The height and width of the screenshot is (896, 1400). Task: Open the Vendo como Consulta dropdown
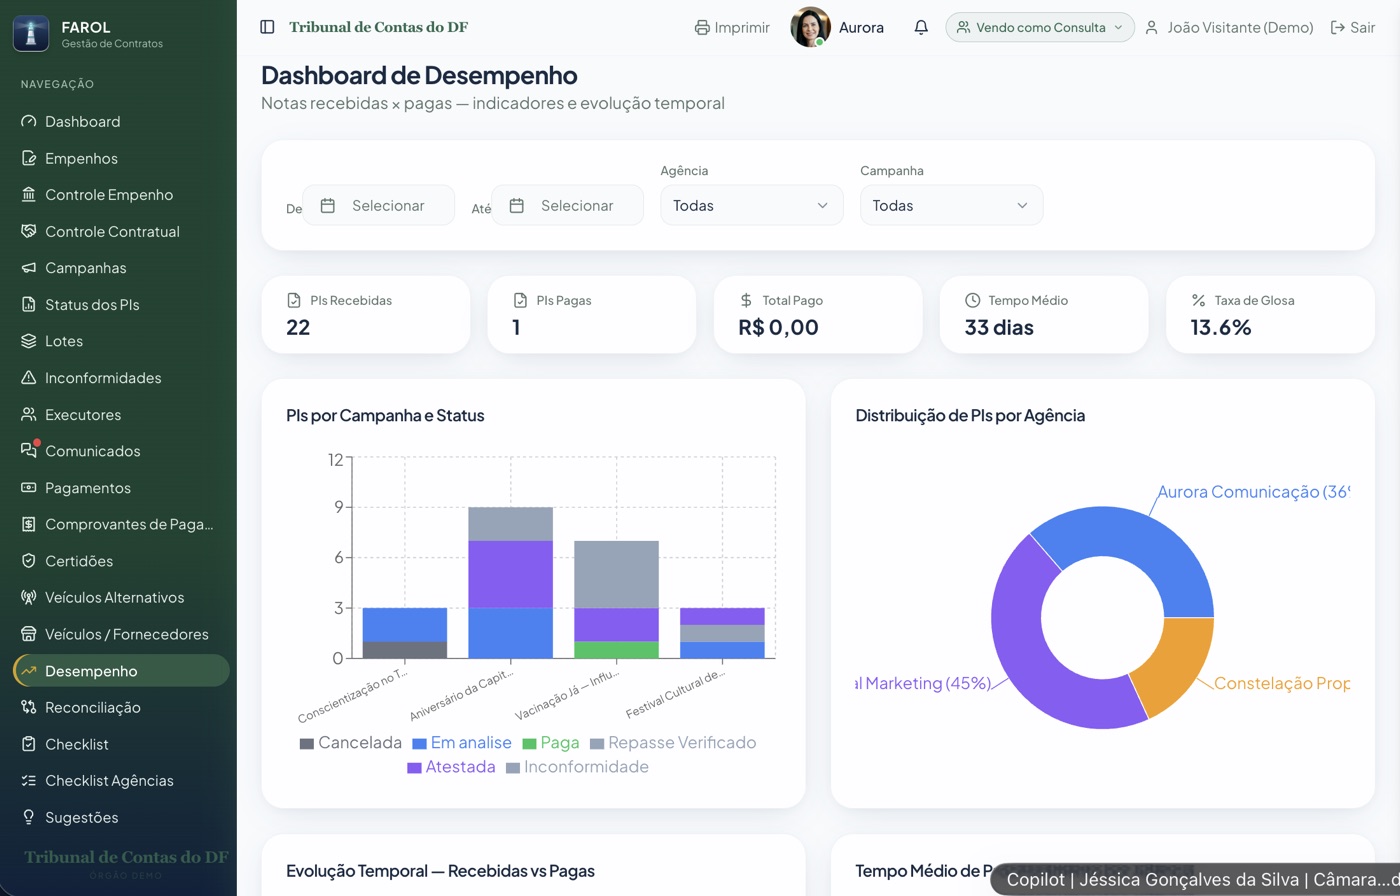(1040, 27)
